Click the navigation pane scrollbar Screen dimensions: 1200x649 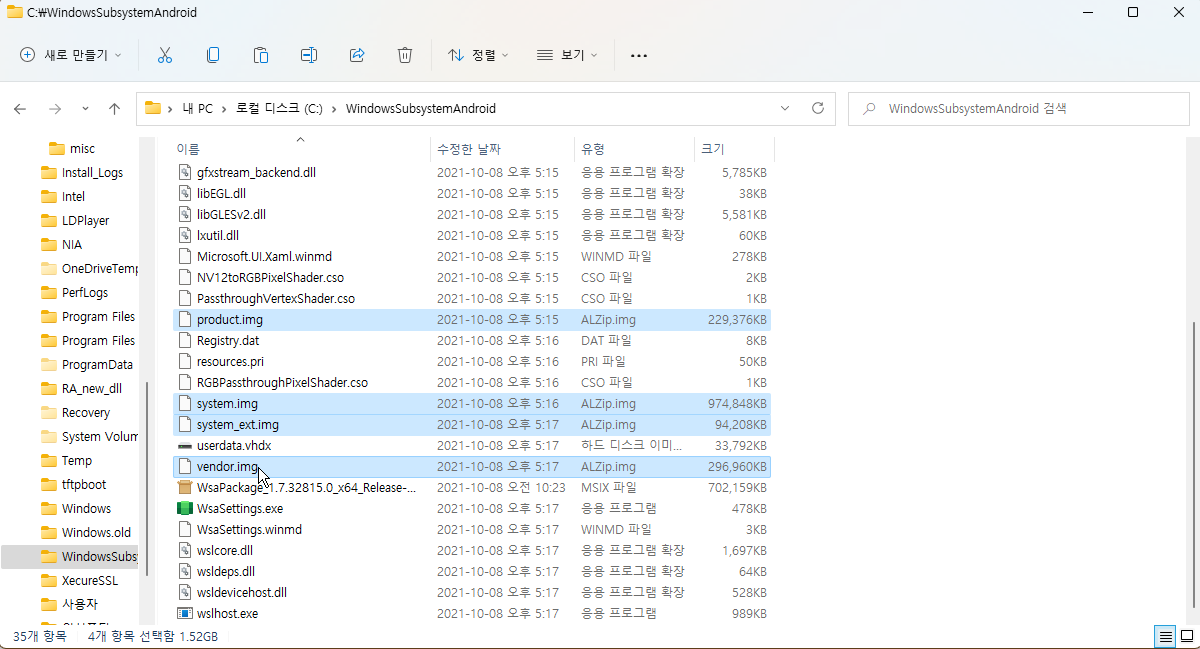tap(147, 478)
